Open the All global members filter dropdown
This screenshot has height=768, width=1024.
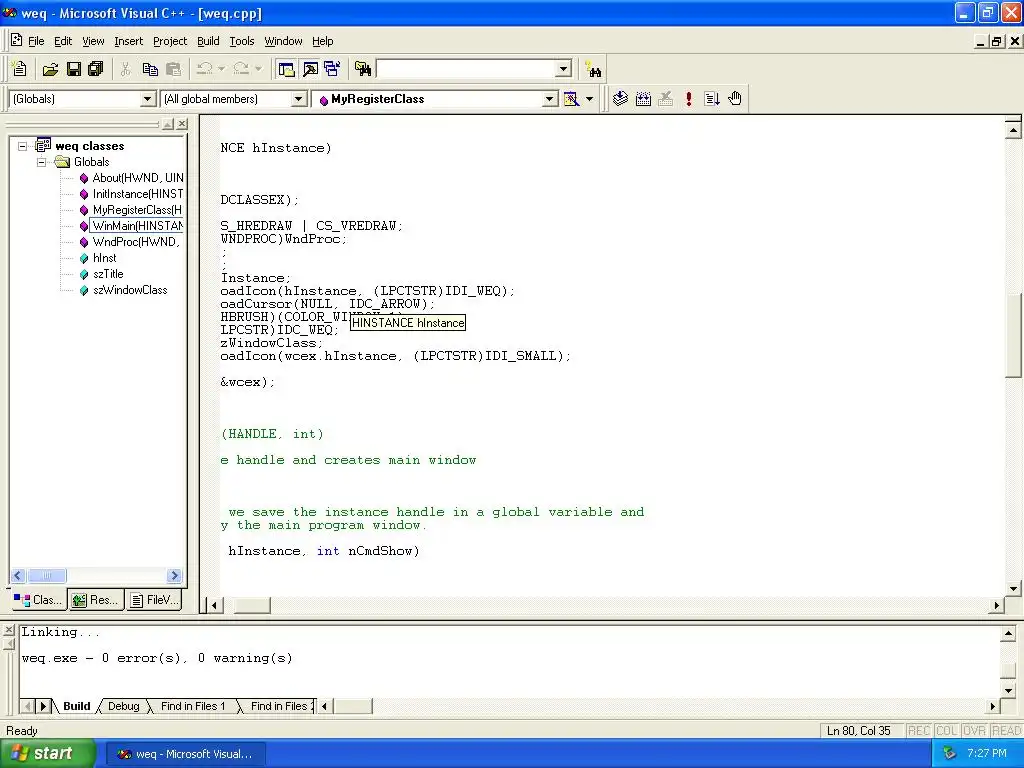[x=298, y=99]
